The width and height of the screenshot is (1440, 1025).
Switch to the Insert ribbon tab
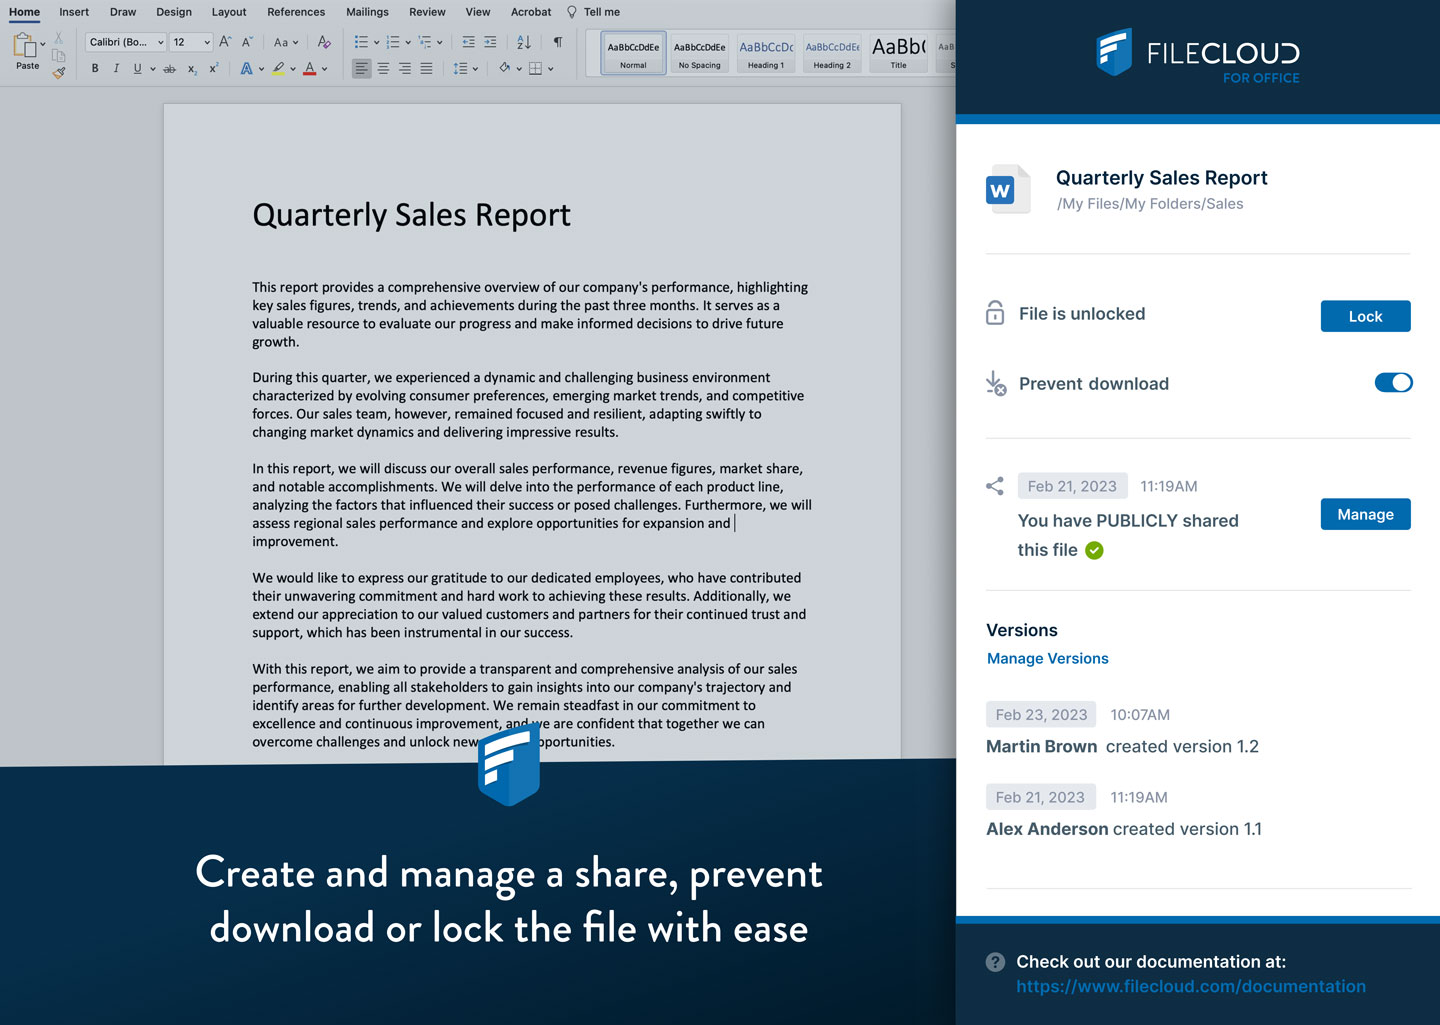pos(74,12)
